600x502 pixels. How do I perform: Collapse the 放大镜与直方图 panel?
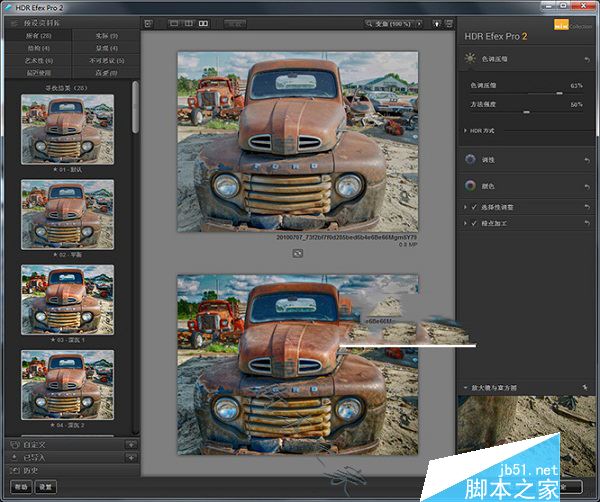point(465,388)
